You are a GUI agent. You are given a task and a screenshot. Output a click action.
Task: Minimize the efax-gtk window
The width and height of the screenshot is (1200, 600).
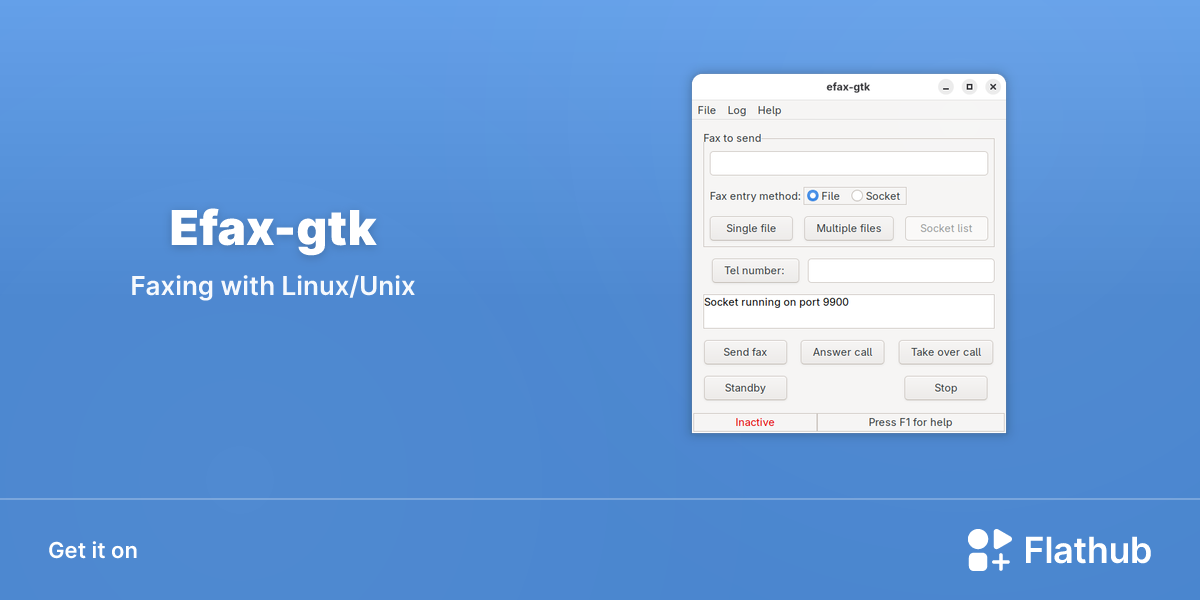click(x=946, y=87)
